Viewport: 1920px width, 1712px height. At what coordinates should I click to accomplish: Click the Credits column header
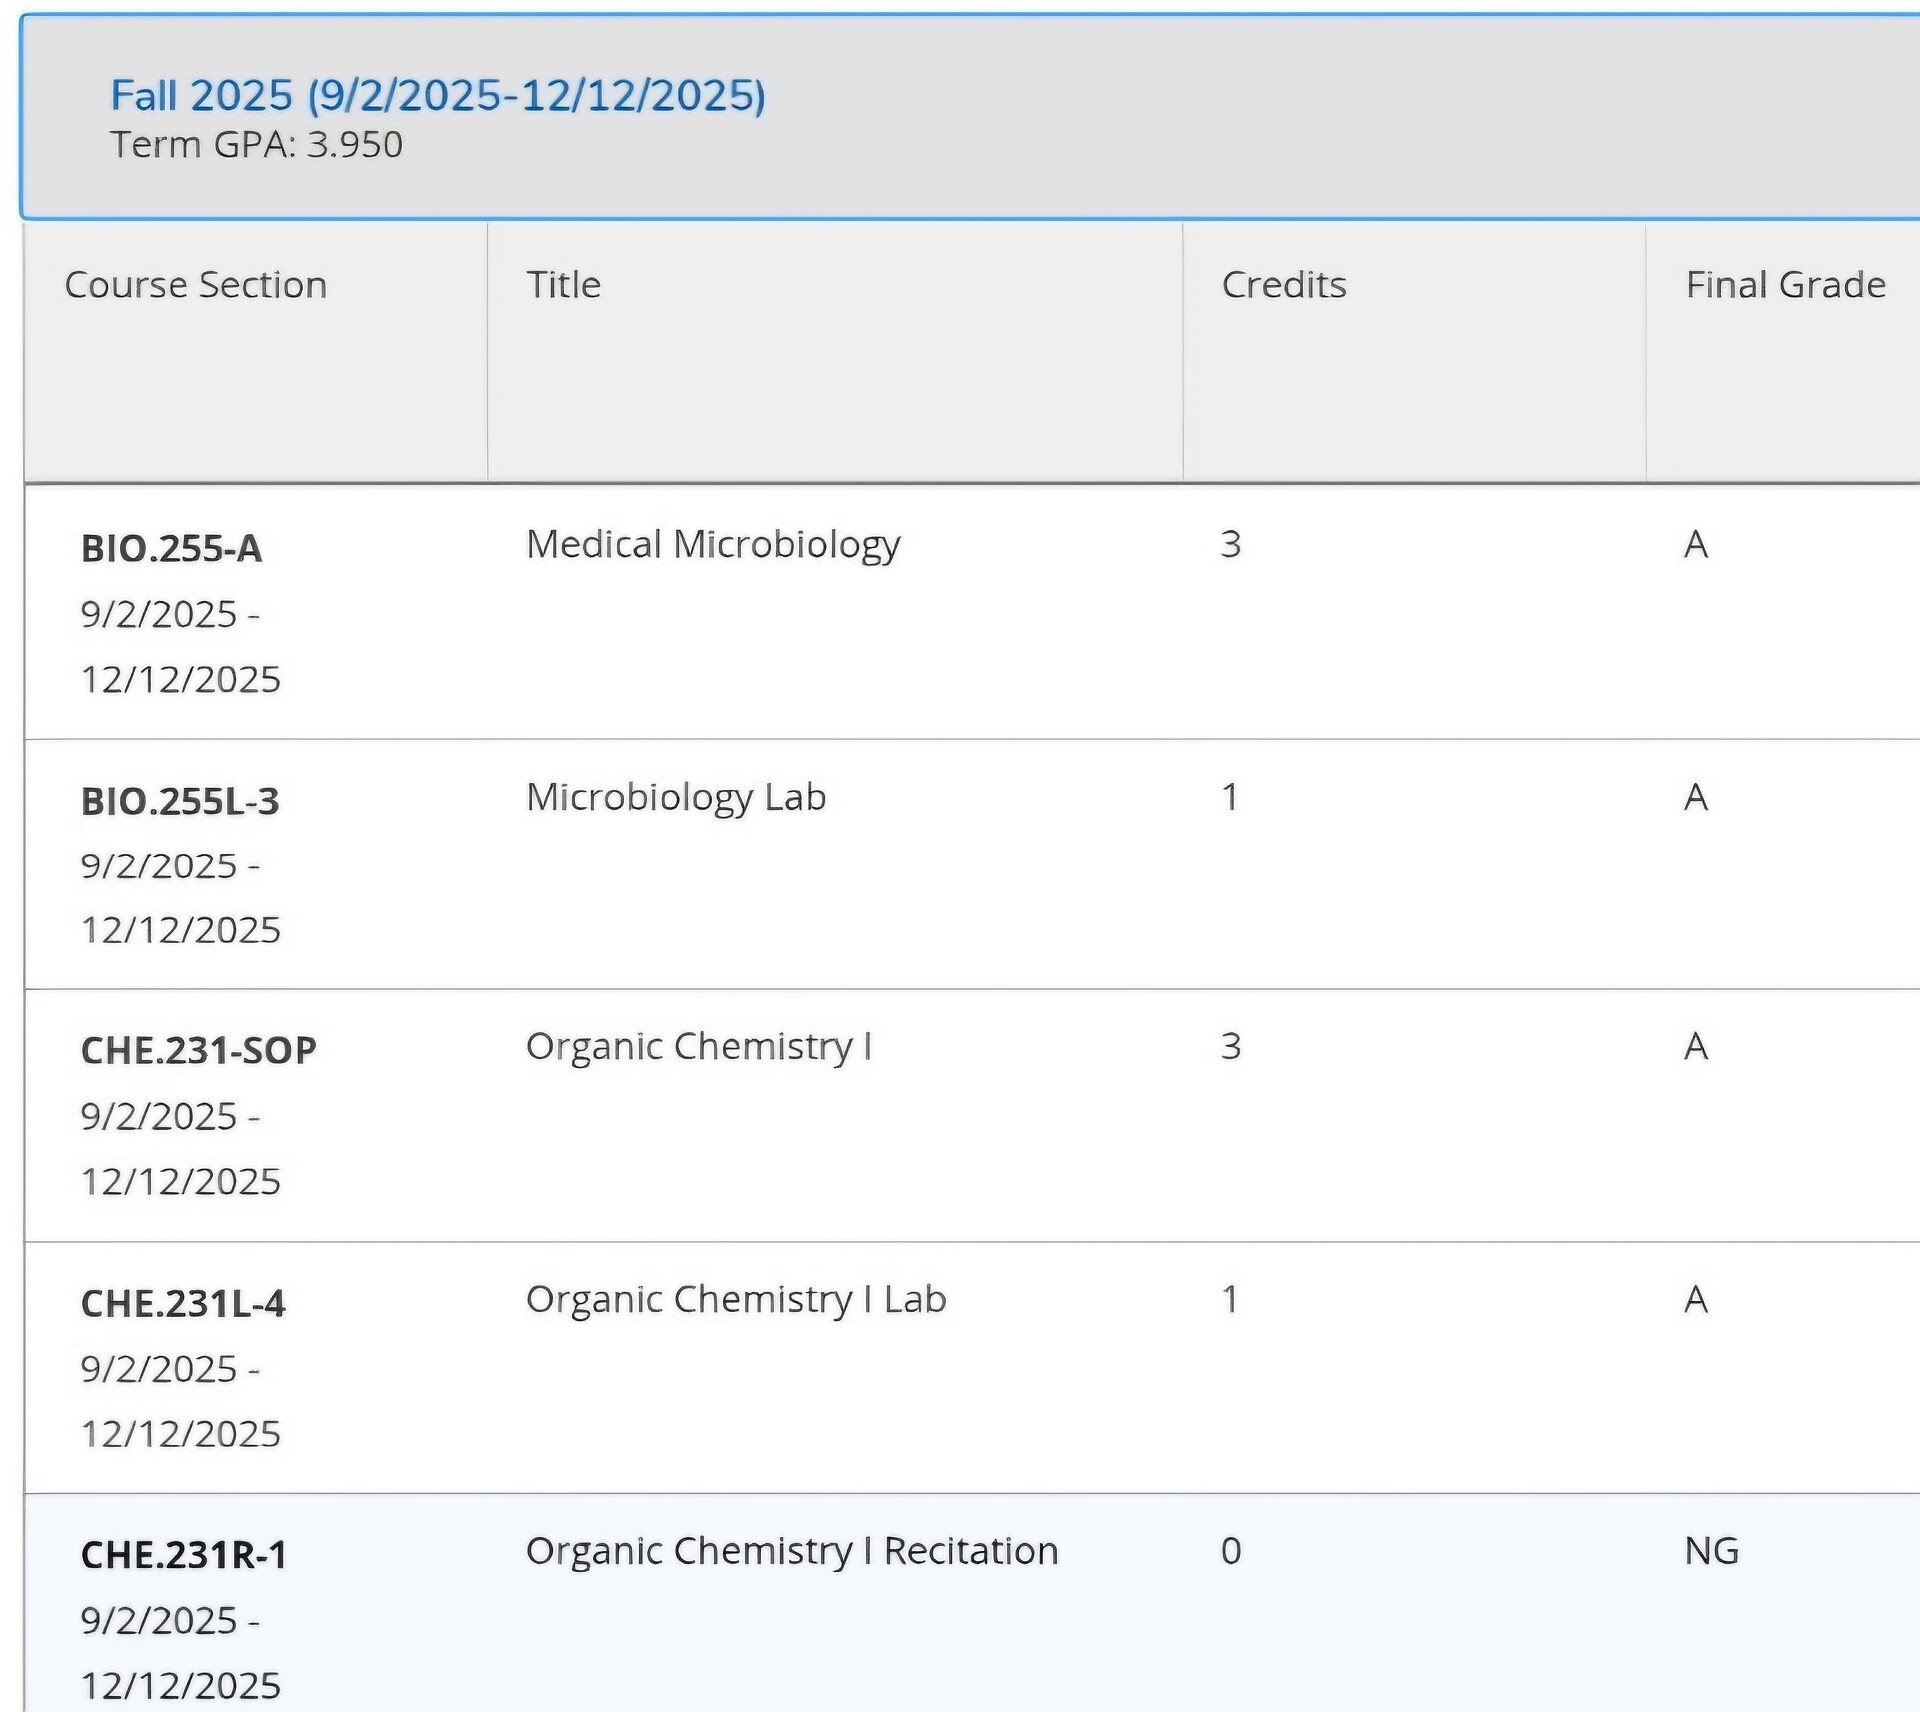click(1284, 285)
